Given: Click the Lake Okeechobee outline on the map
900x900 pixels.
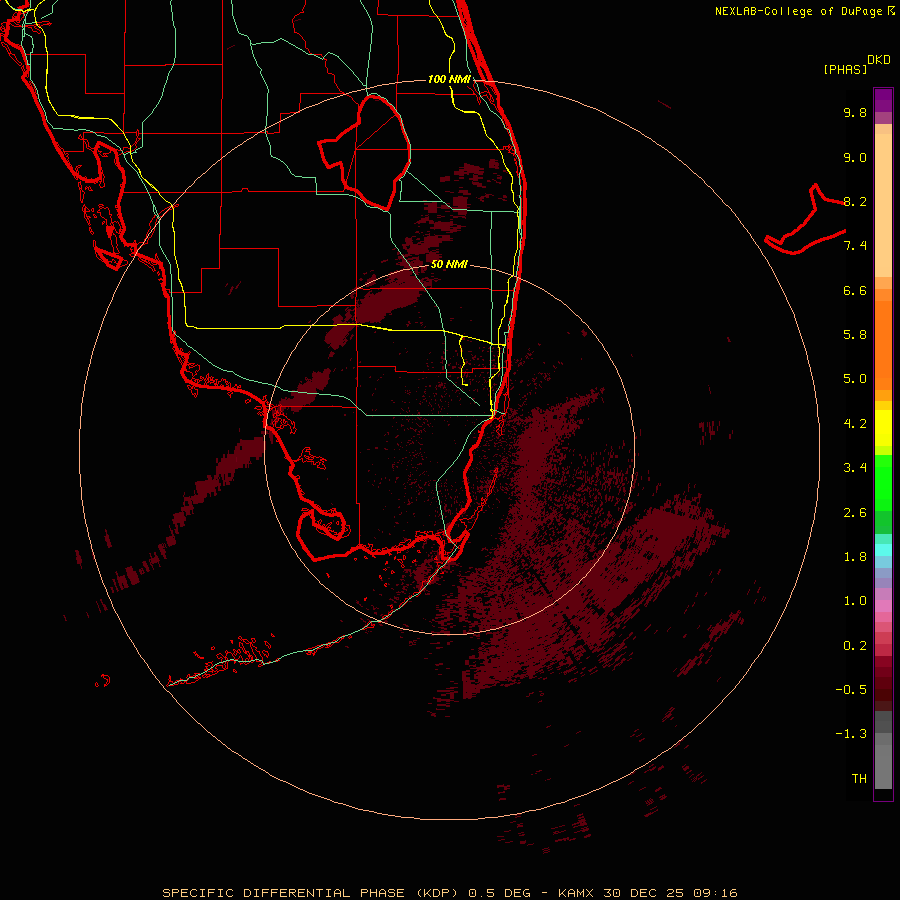Looking at the screenshot, I should coord(365,151).
